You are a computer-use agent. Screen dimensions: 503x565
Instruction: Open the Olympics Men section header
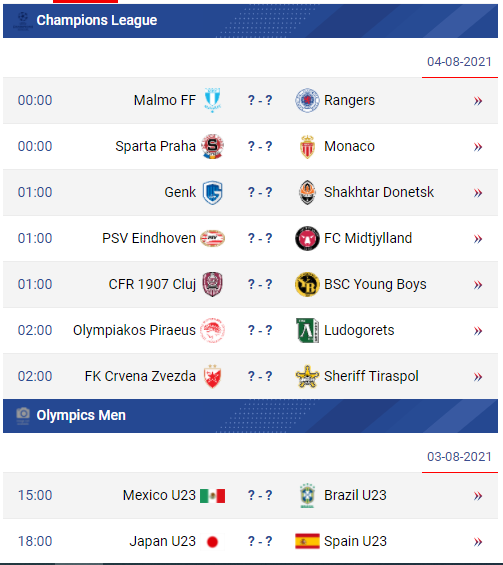250,415
